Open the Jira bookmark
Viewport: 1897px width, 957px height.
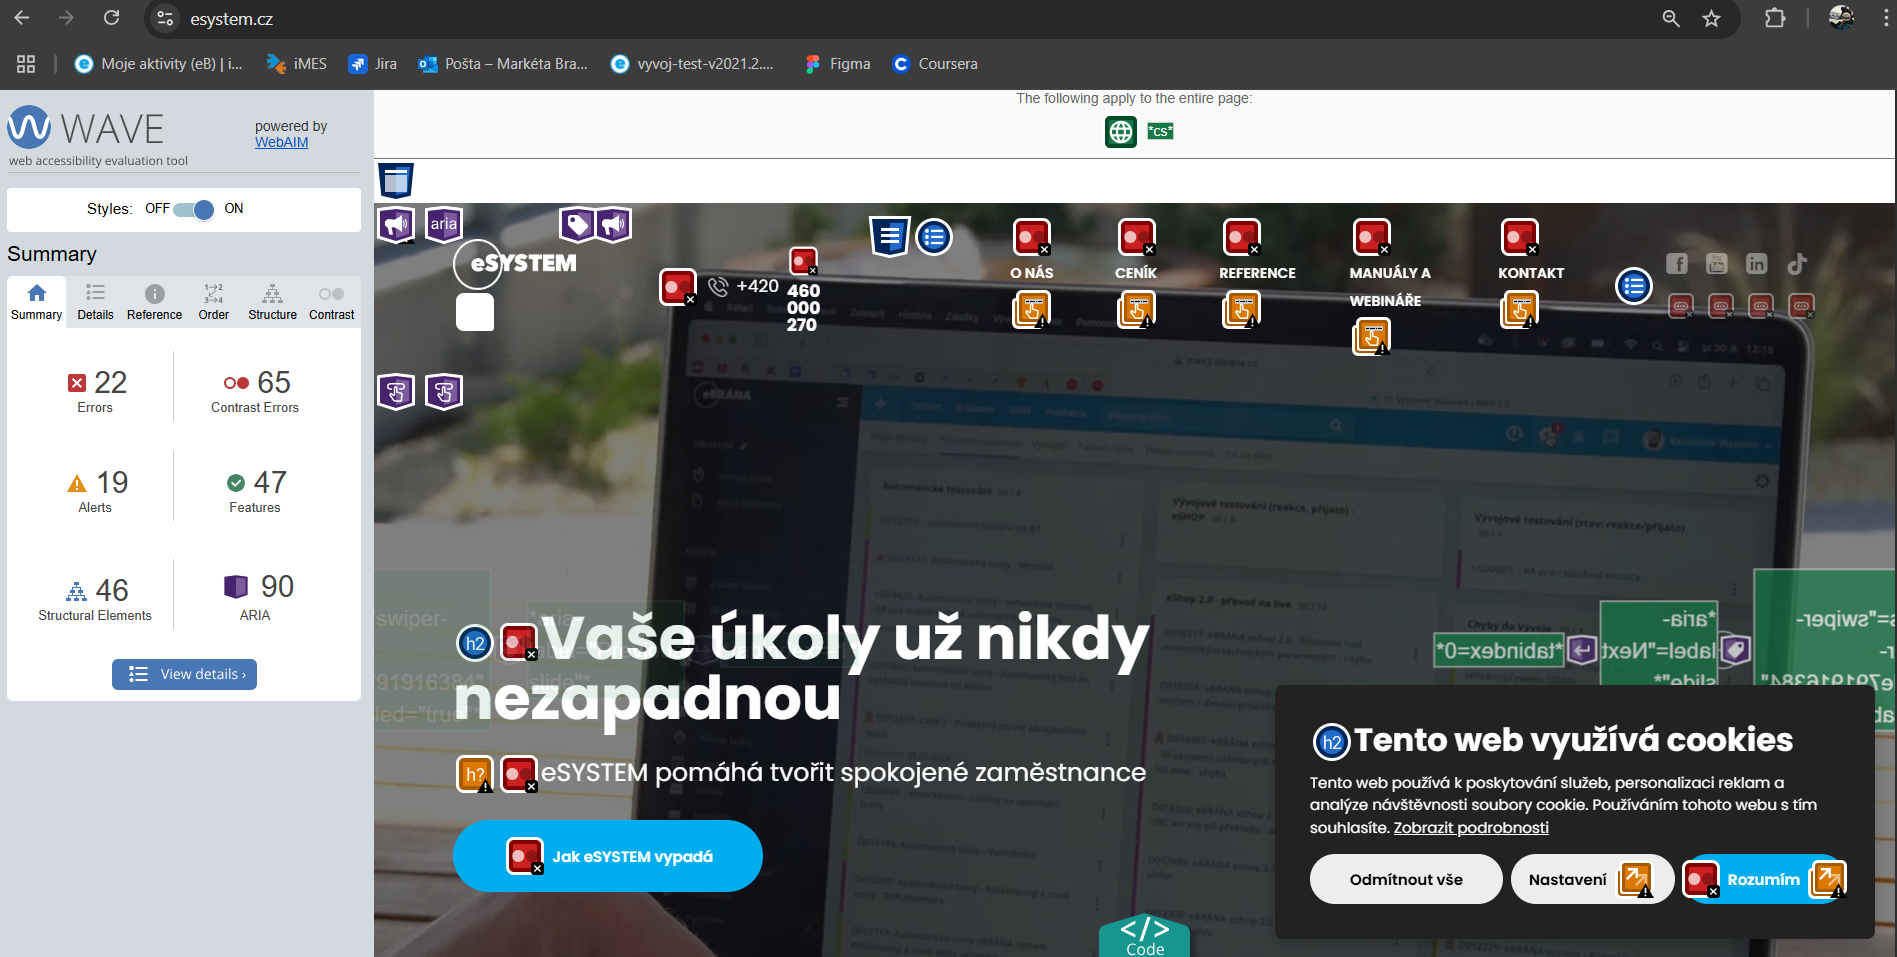tap(373, 64)
